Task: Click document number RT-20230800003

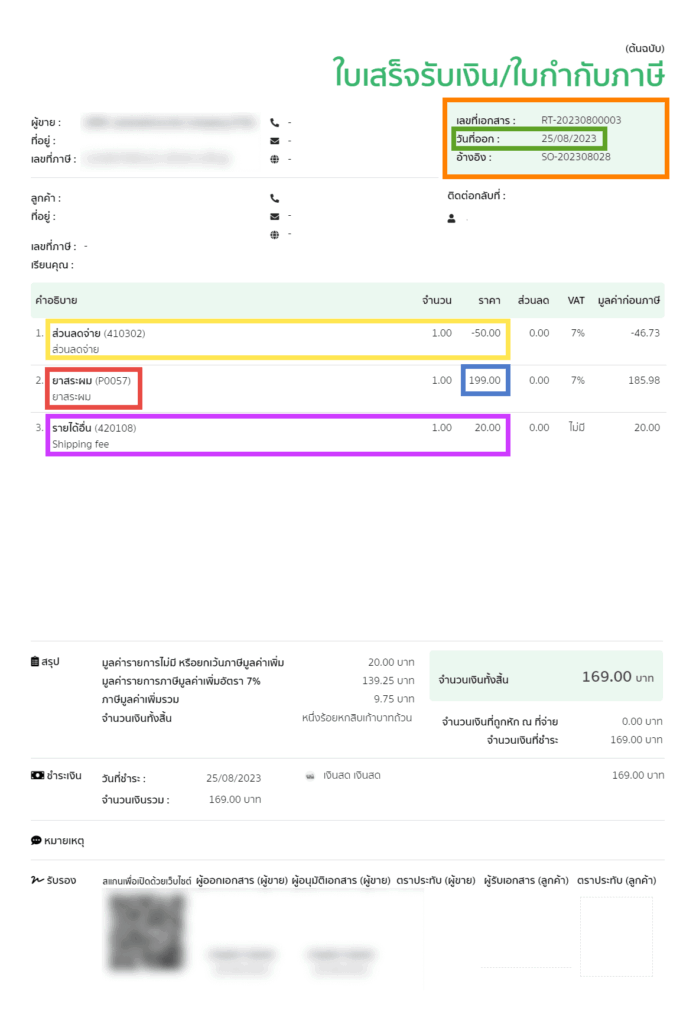Action: point(581,120)
